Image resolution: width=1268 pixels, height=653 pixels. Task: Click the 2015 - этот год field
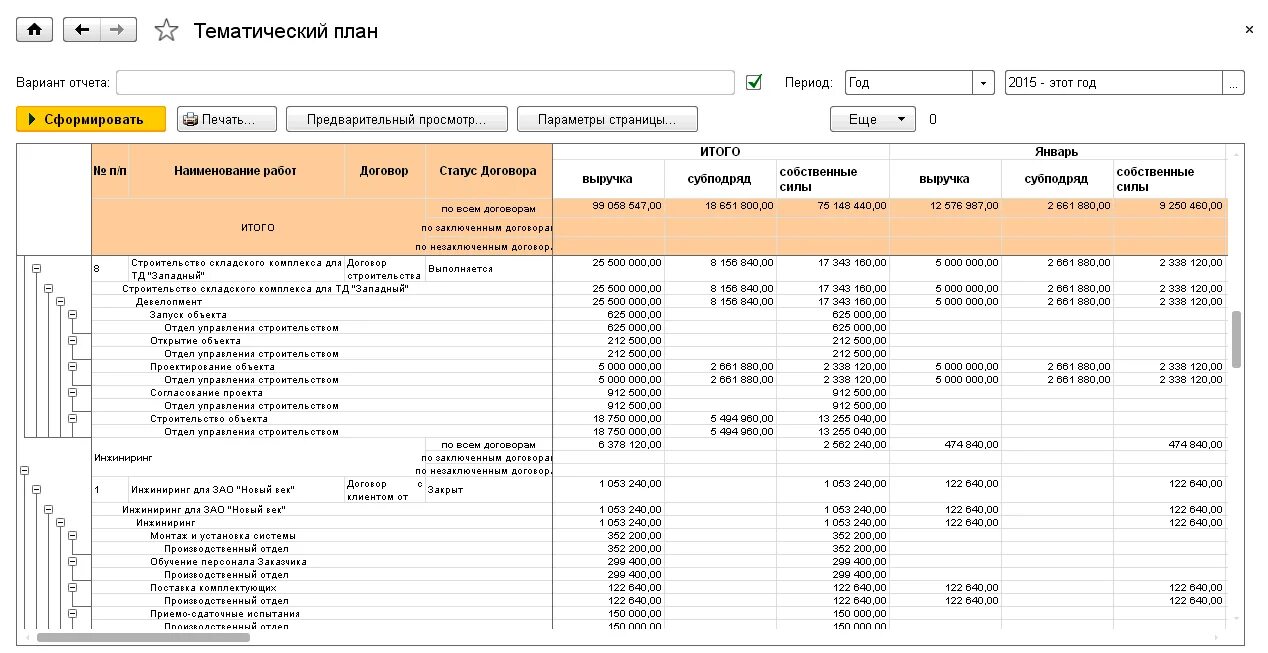pos(1114,82)
